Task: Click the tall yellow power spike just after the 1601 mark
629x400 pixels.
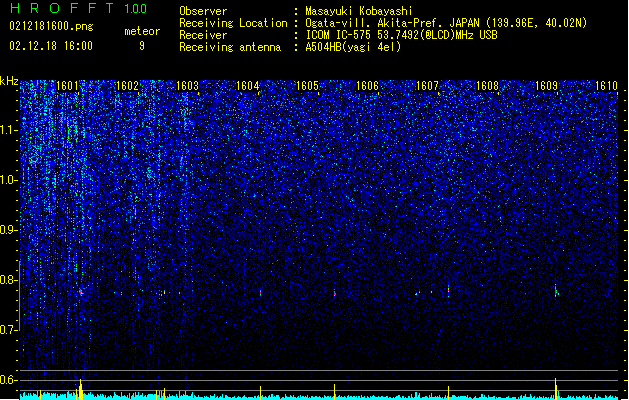Action: [x=81, y=389]
